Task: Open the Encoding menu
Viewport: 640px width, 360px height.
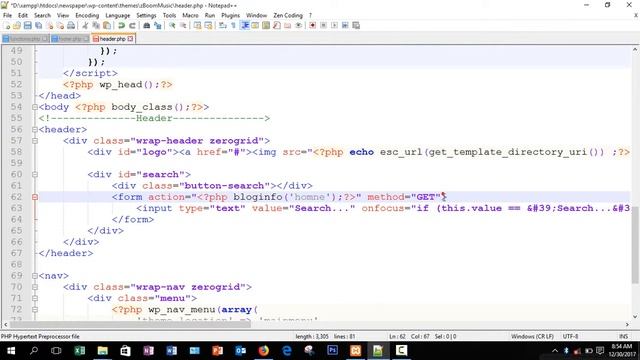Action: coord(87,15)
